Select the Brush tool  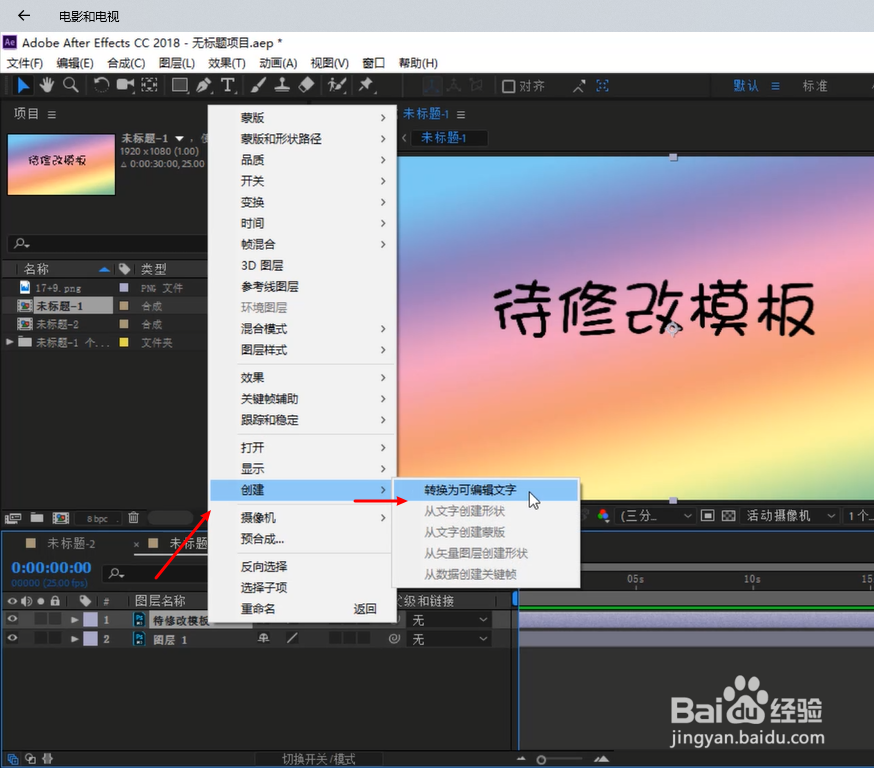coord(258,85)
